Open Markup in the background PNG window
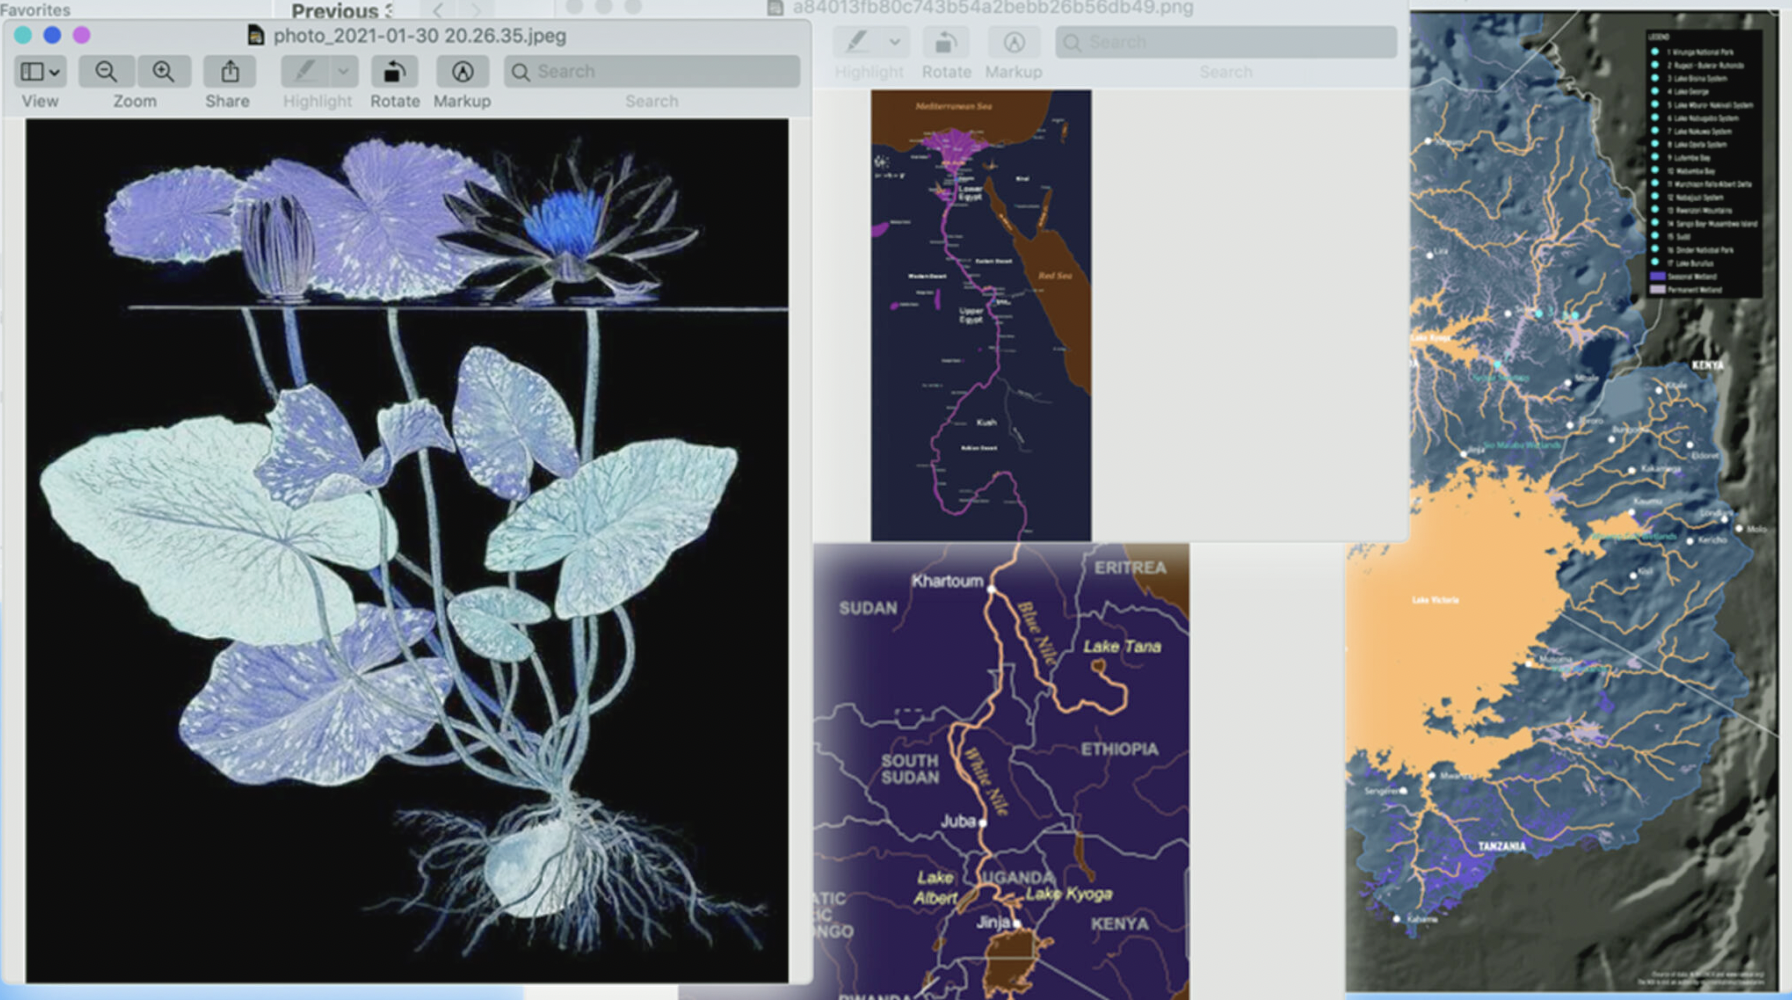Image resolution: width=1792 pixels, height=1000 pixels. (x=1014, y=43)
